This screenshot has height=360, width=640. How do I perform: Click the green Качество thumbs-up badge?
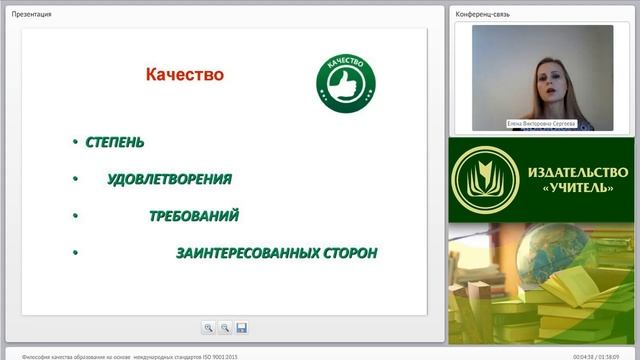(x=346, y=84)
